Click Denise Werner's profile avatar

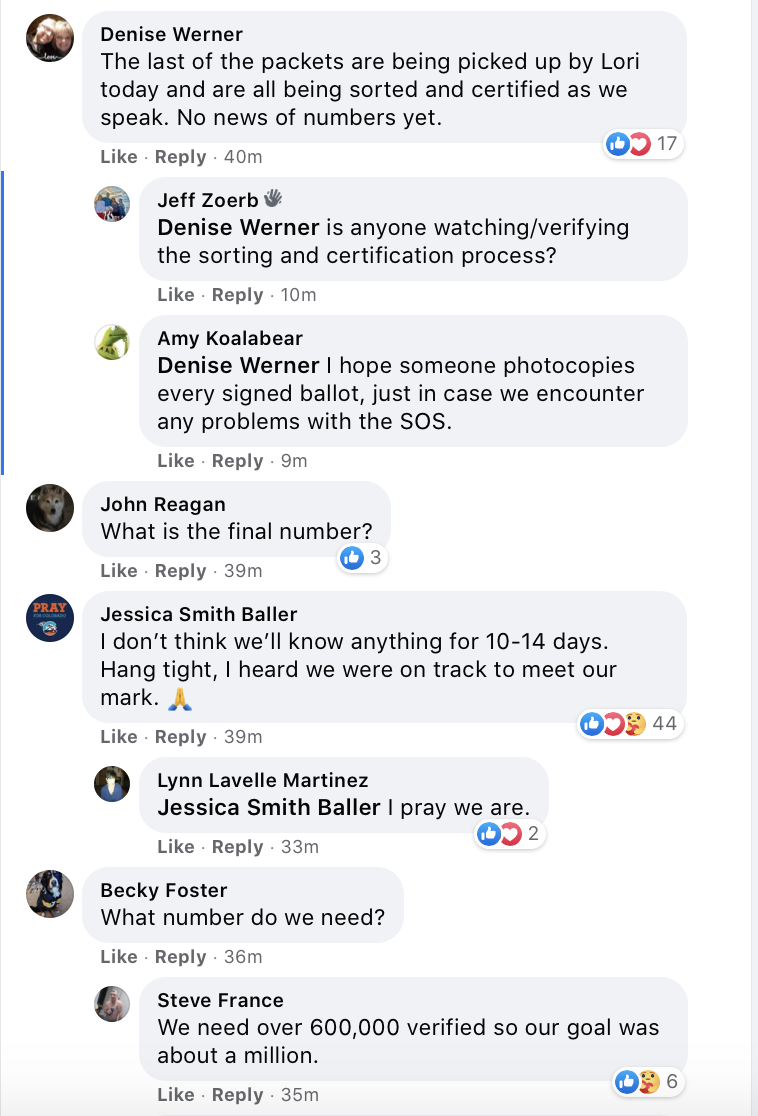(x=49, y=39)
